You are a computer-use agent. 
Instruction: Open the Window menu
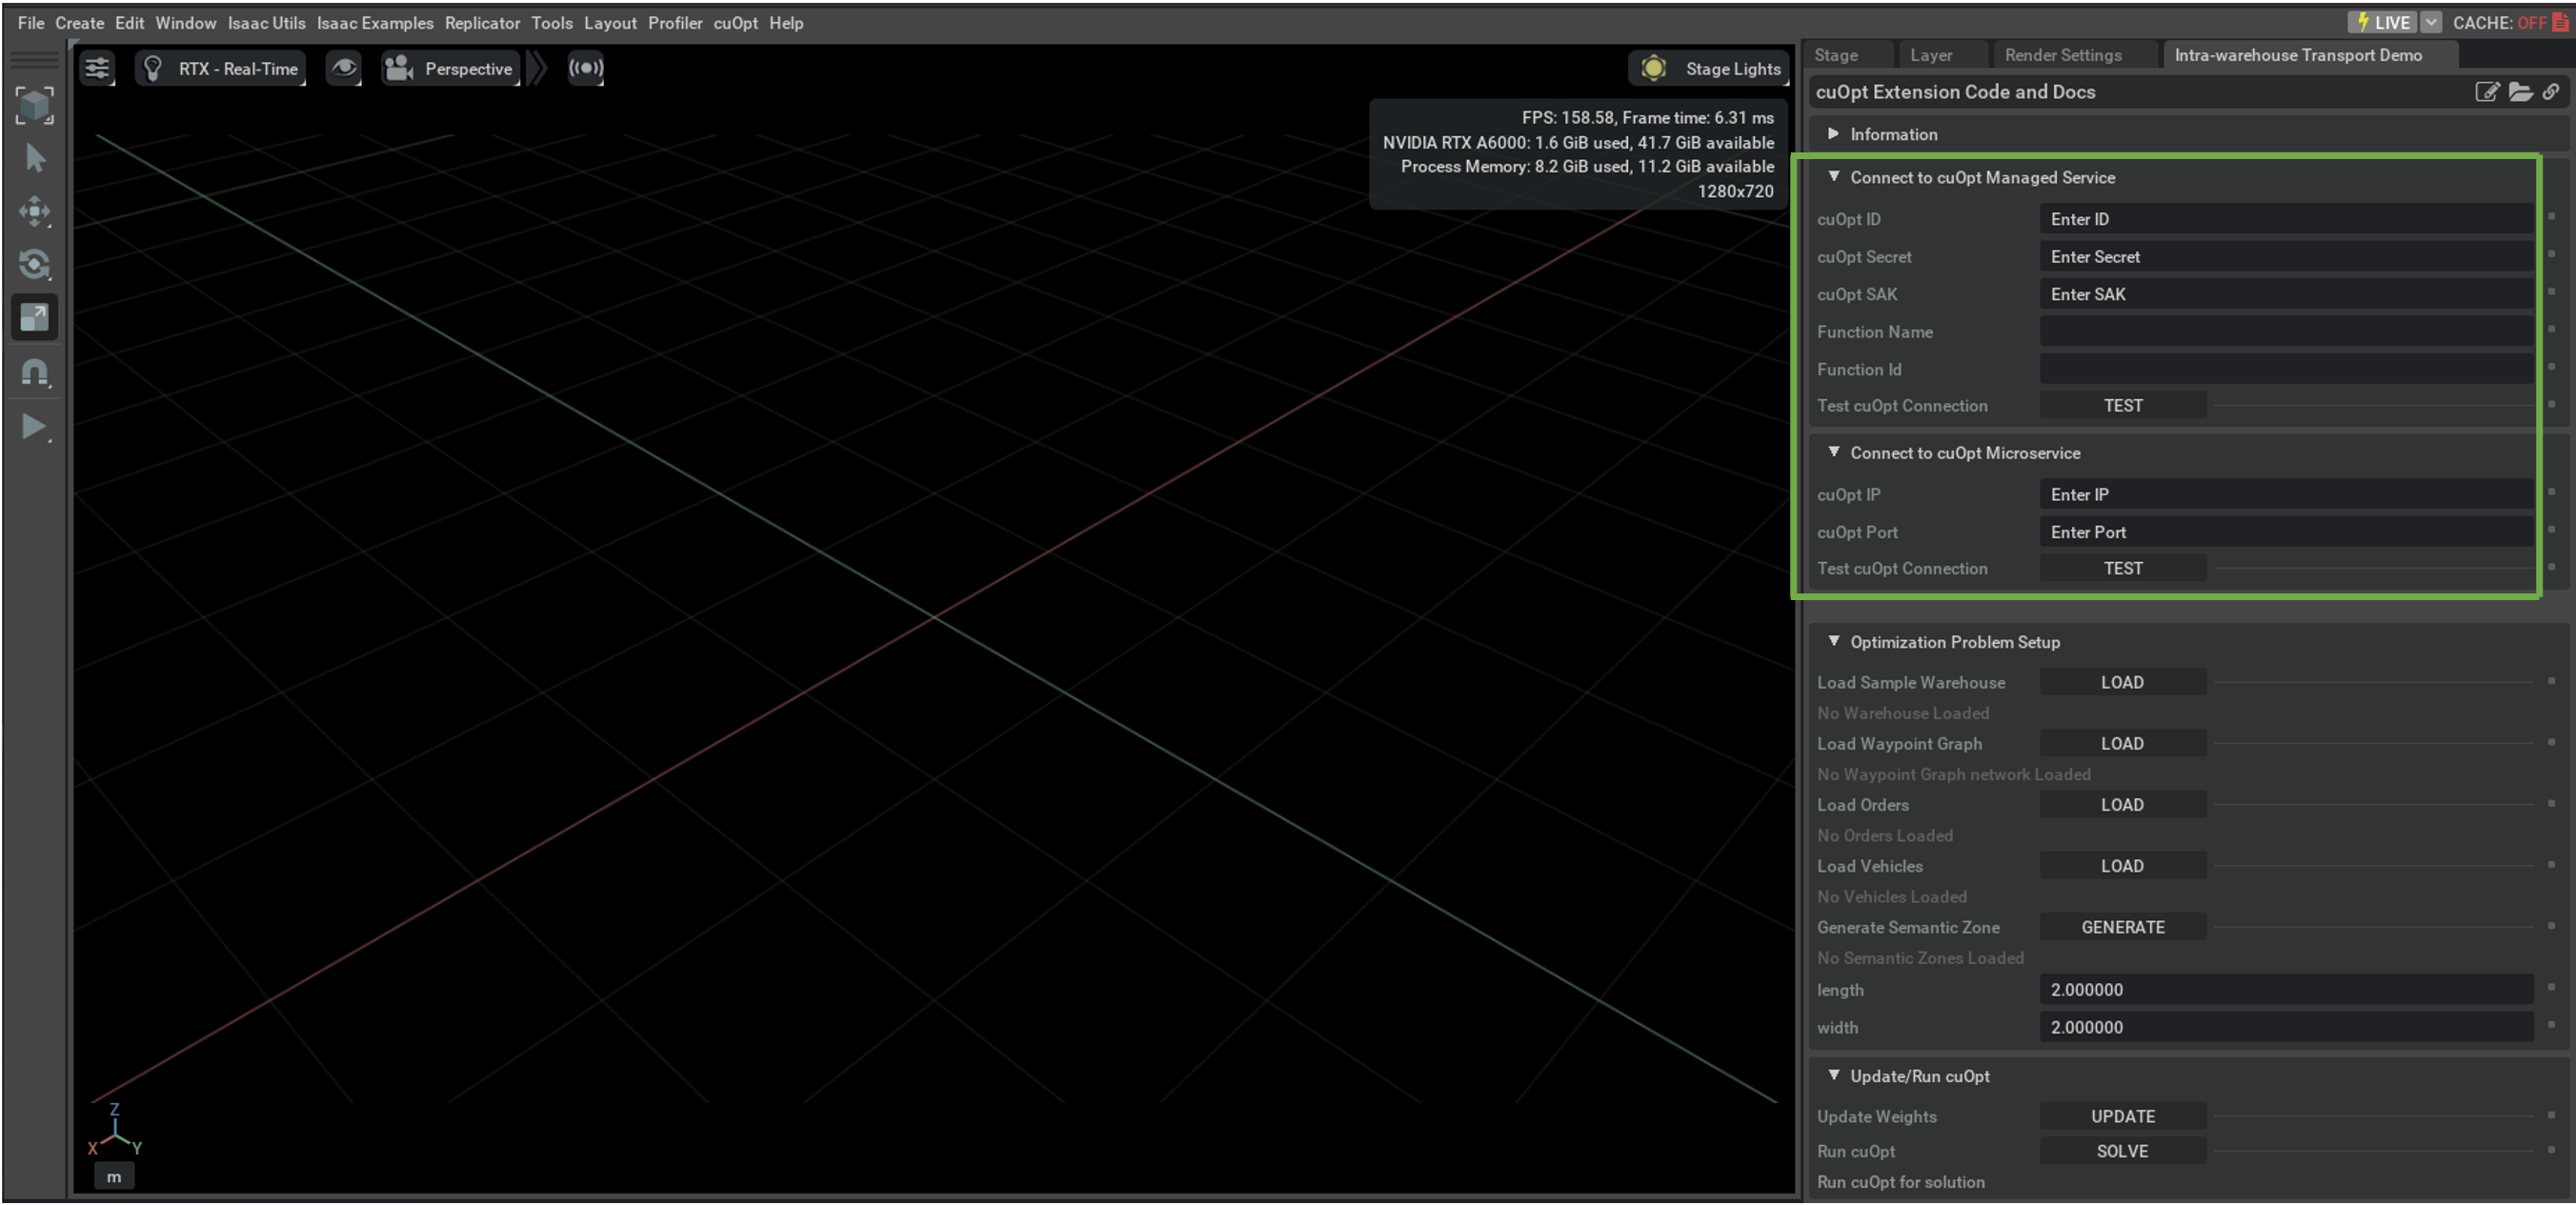pos(185,22)
